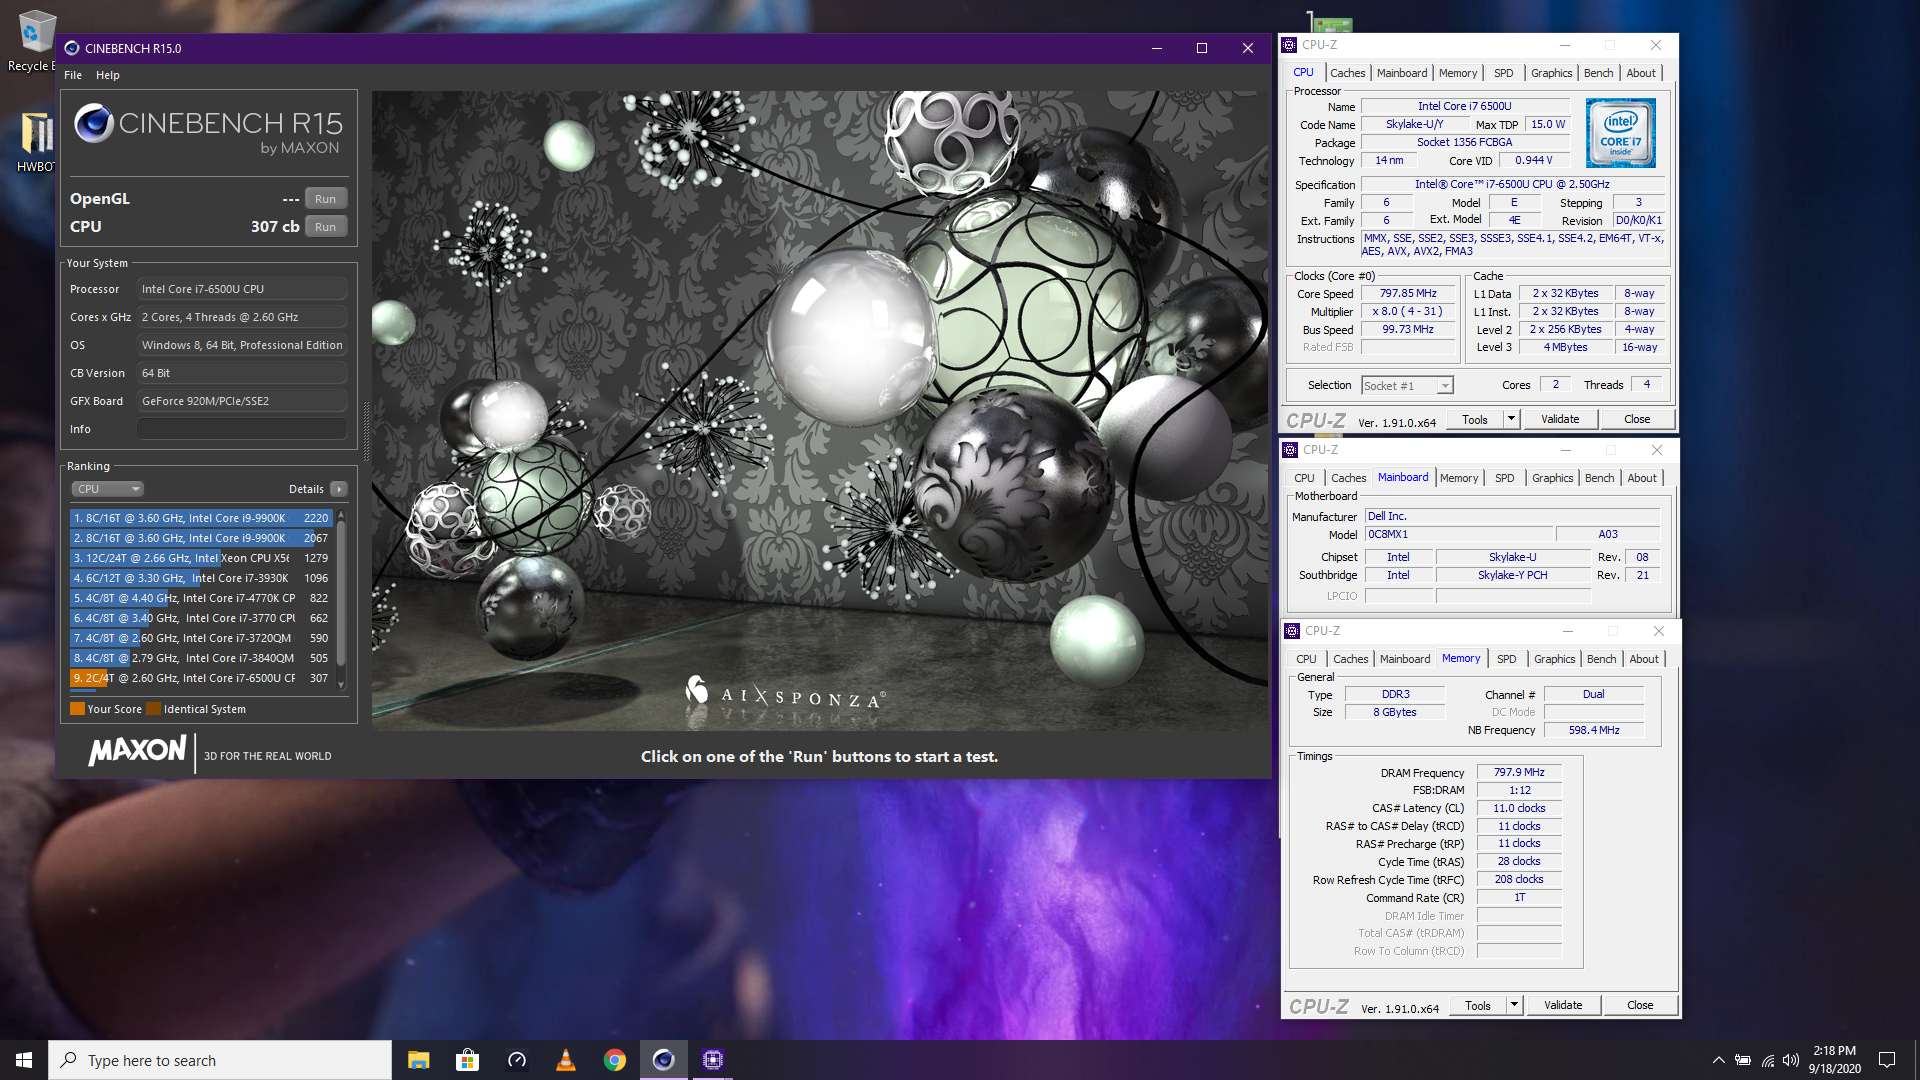Click Tools button in top CPU-Z
Image resolution: width=1920 pixels, height=1080 pixels.
[1475, 420]
